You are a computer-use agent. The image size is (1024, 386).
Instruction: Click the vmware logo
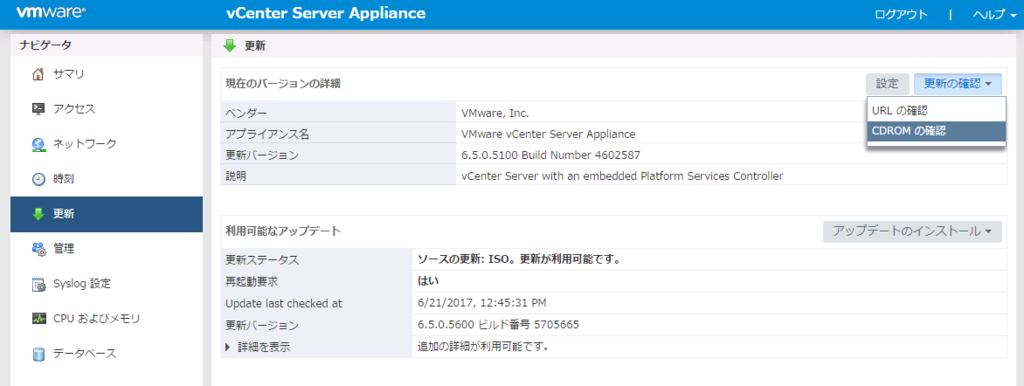(x=51, y=12)
